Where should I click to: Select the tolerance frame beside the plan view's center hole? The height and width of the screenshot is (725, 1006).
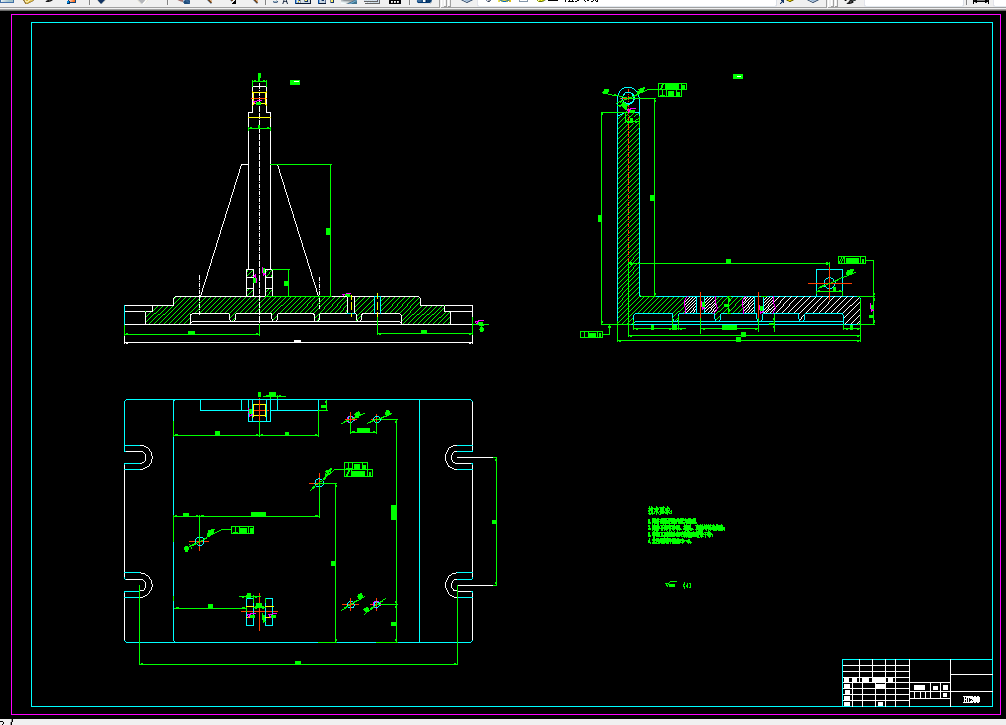click(x=358, y=469)
